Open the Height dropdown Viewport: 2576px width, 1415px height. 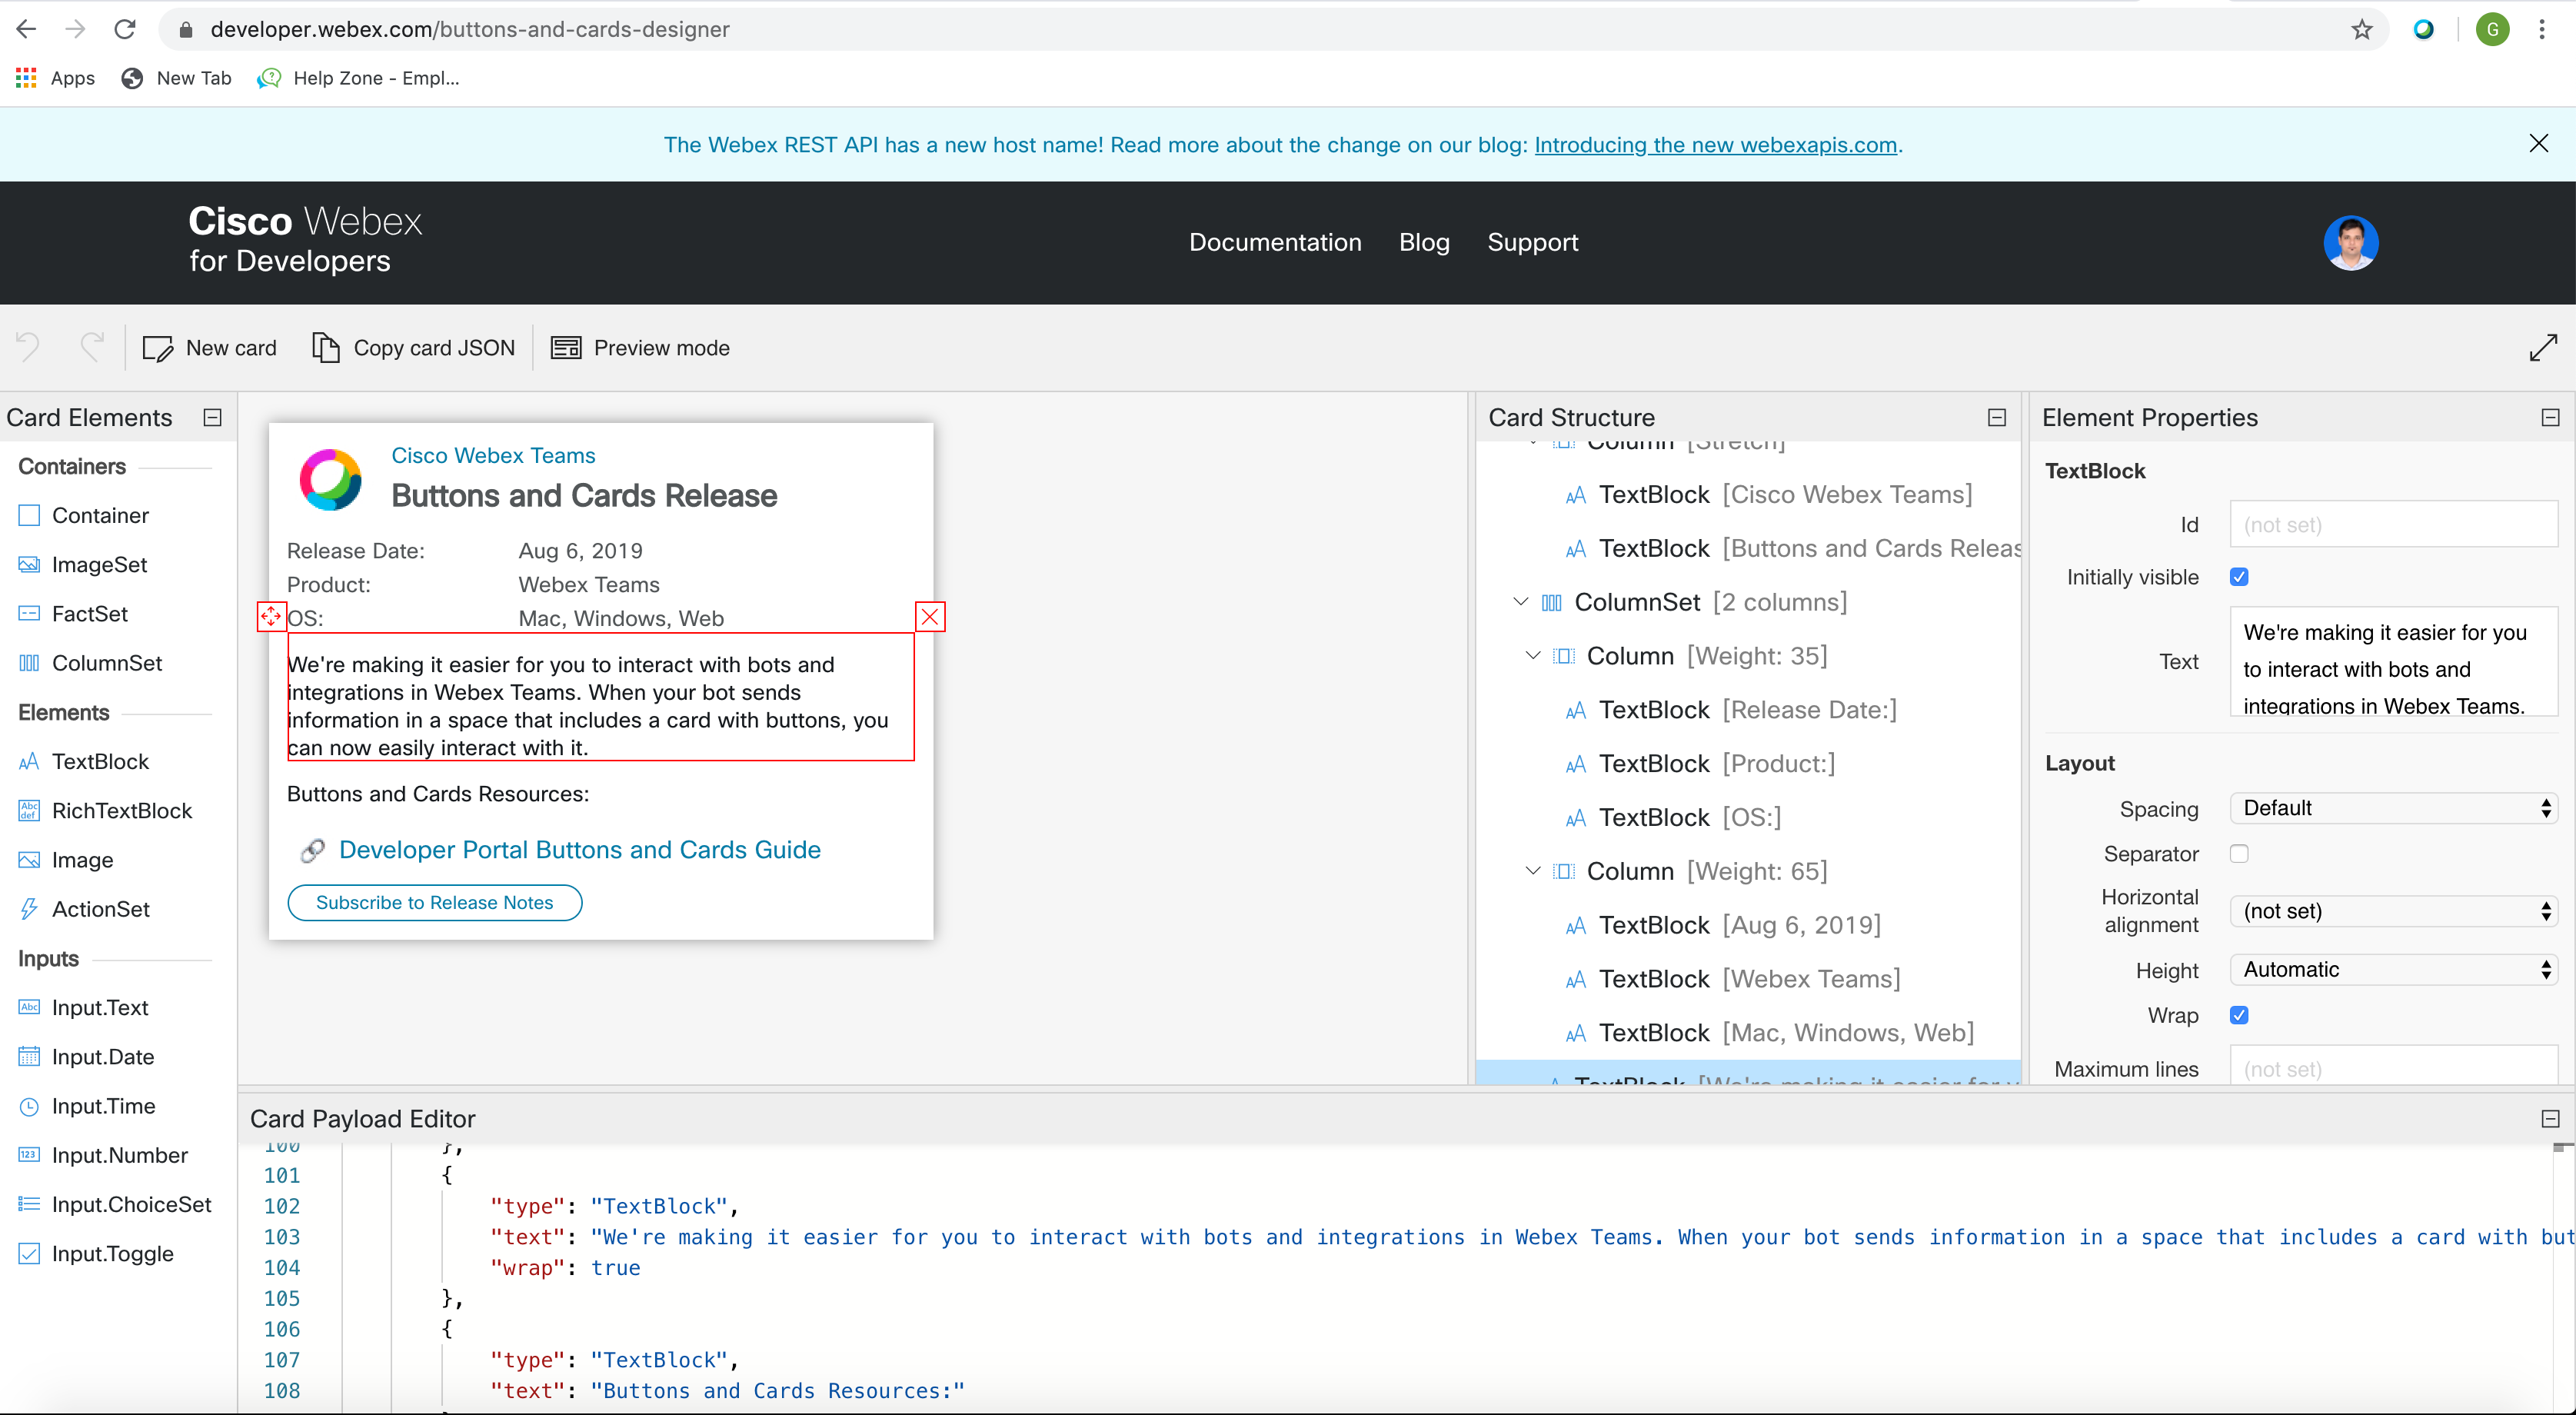point(2393,969)
